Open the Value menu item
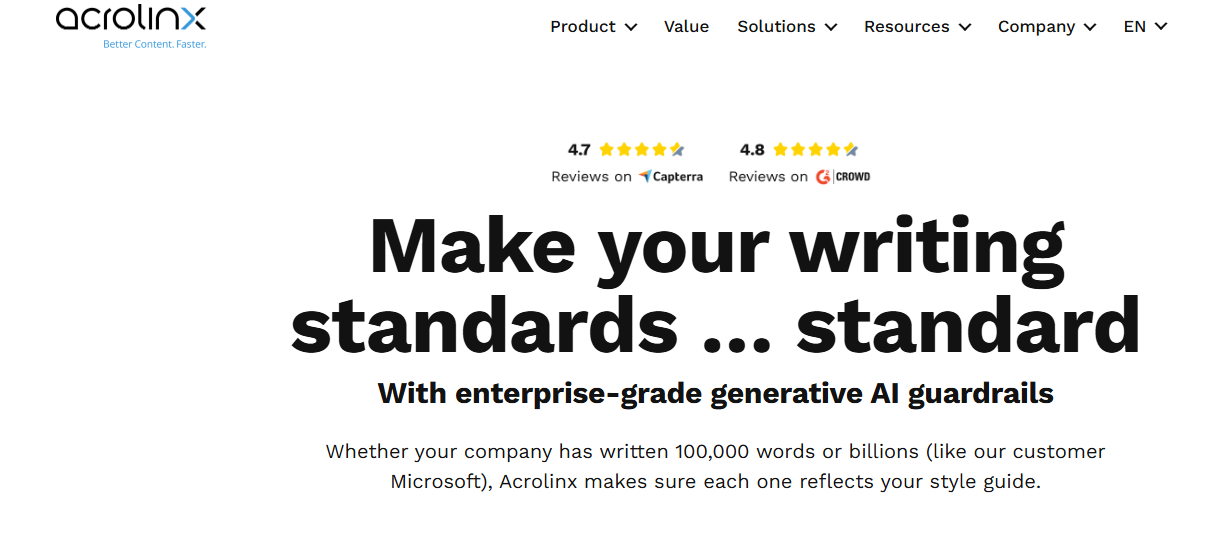This screenshot has width=1214, height=539. [686, 27]
